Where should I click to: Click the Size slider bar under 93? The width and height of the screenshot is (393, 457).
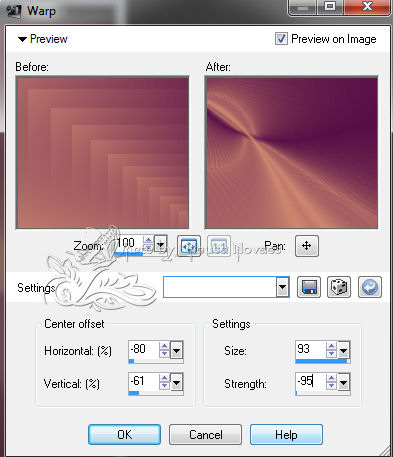tap(322, 361)
